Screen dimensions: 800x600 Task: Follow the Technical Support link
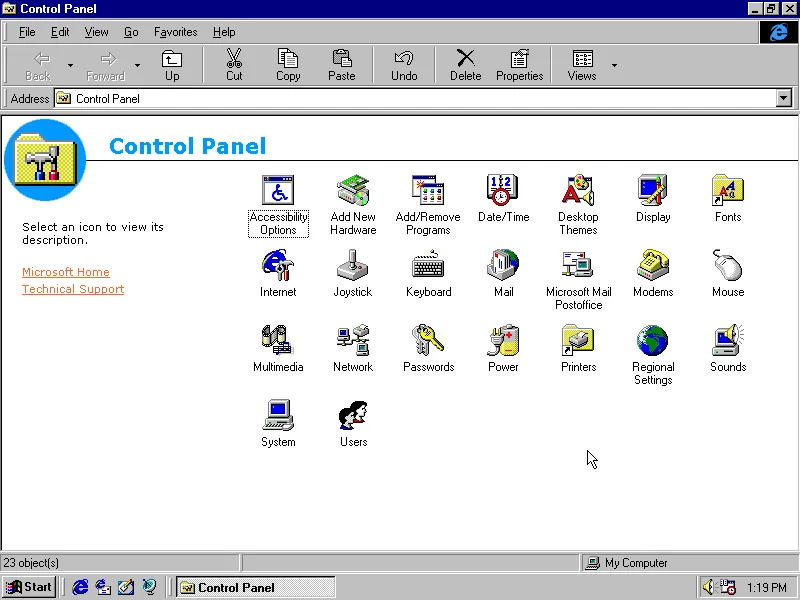(x=72, y=289)
